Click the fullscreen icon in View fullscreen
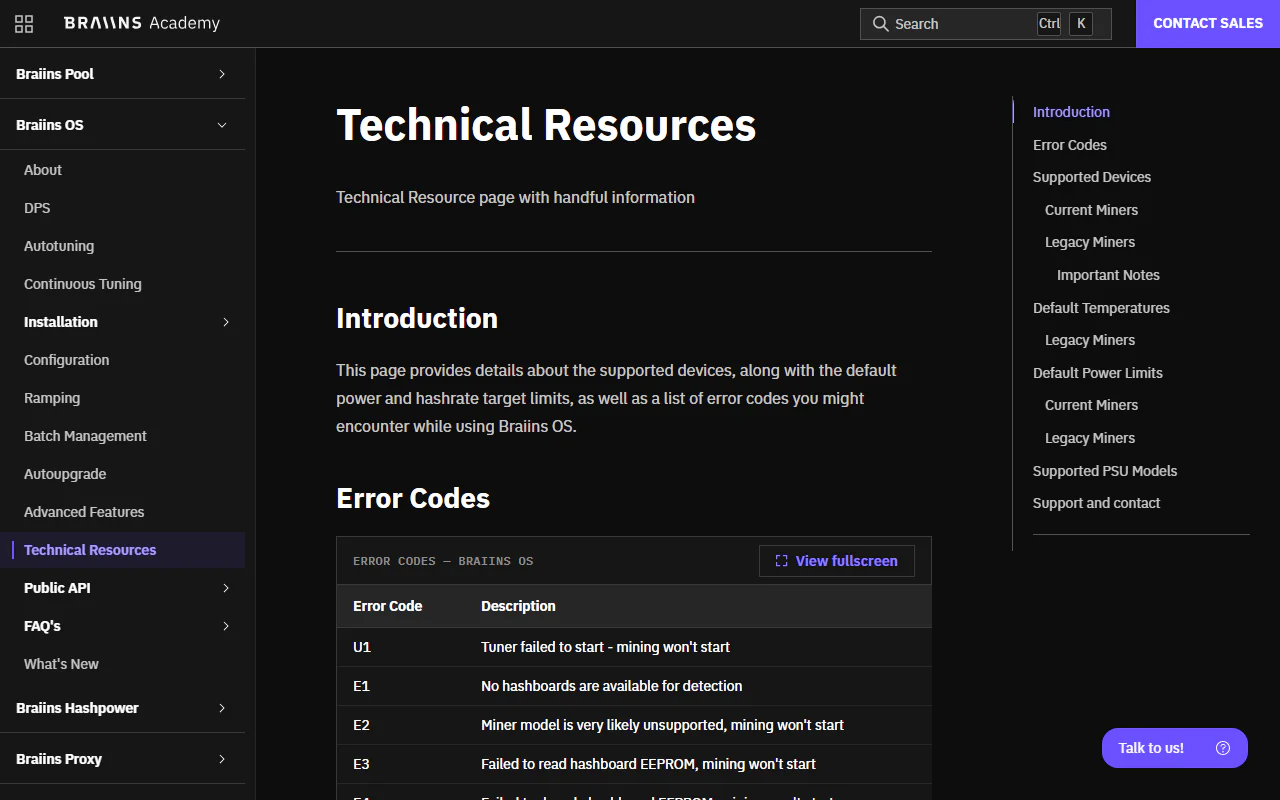 (x=782, y=561)
